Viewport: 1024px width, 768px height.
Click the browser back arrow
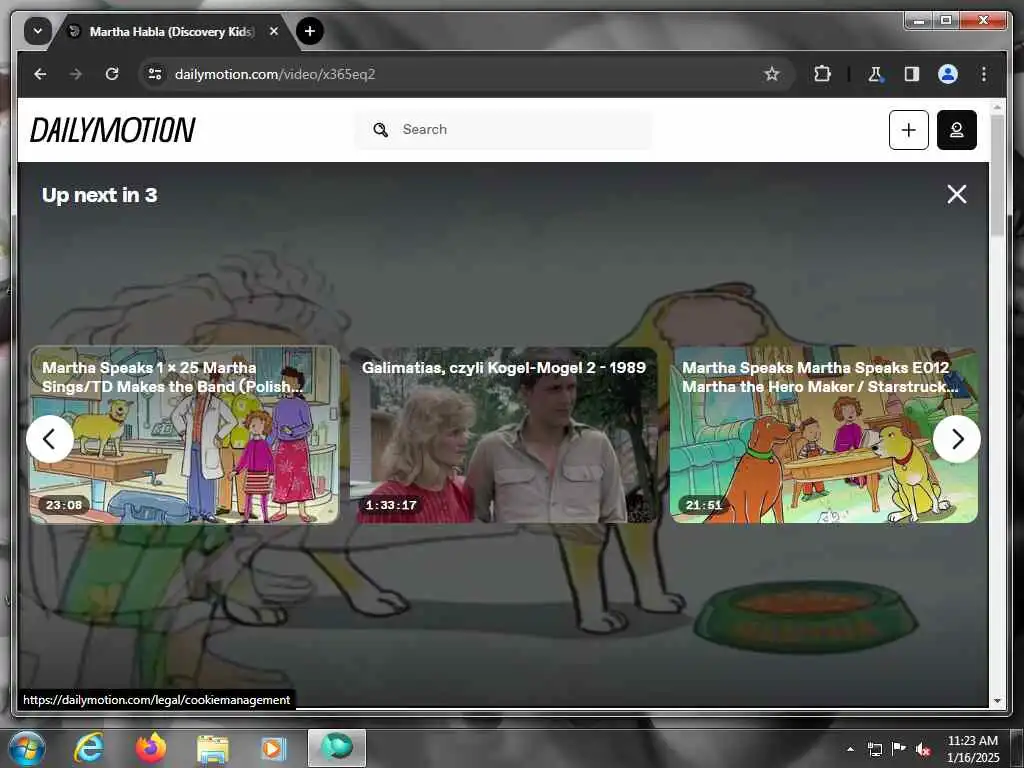pos(40,74)
